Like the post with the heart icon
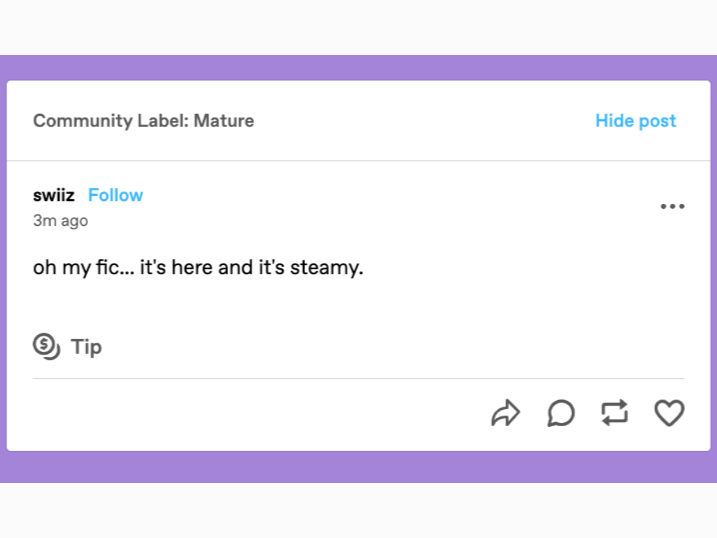The image size is (717, 538). click(669, 413)
